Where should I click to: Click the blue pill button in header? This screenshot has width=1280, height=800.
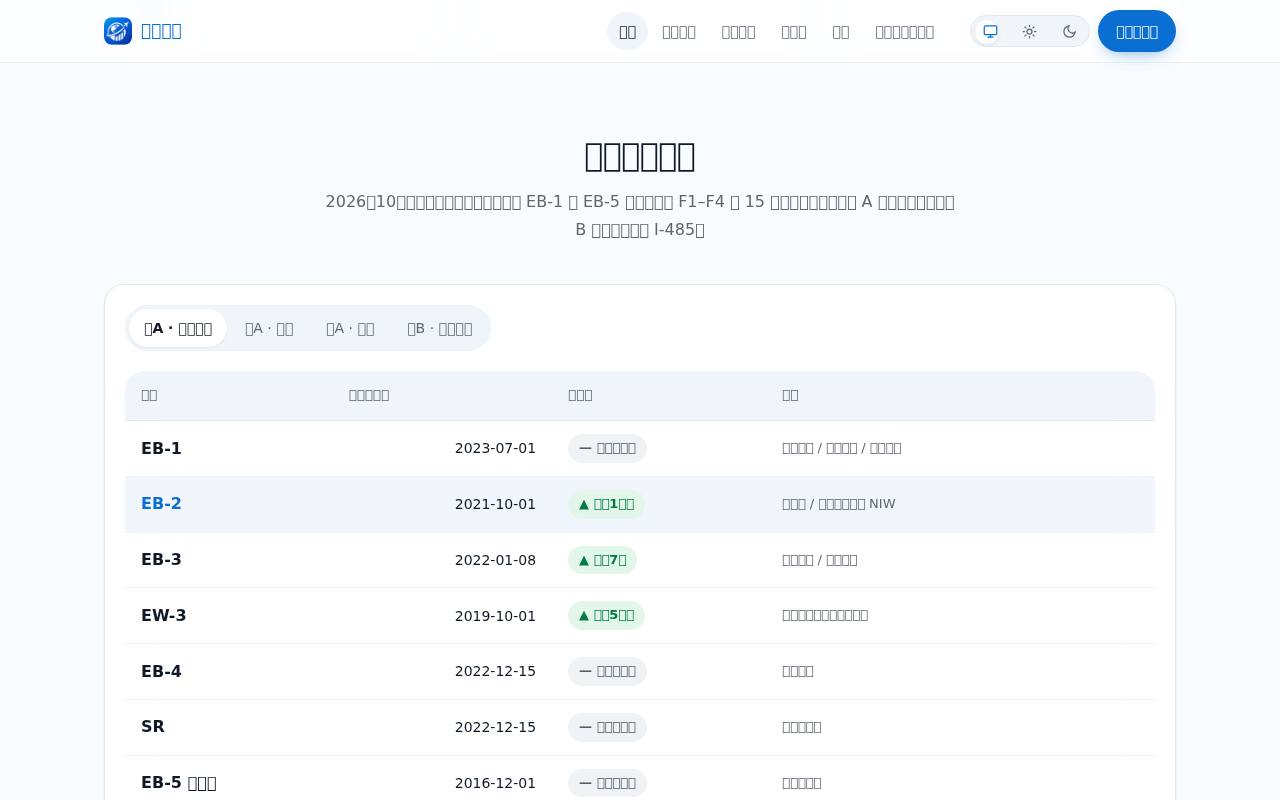click(x=1137, y=31)
